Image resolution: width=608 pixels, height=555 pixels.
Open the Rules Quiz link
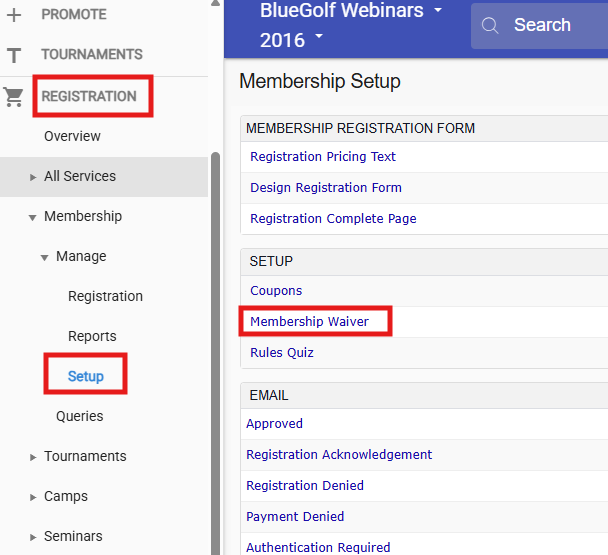[x=282, y=353]
